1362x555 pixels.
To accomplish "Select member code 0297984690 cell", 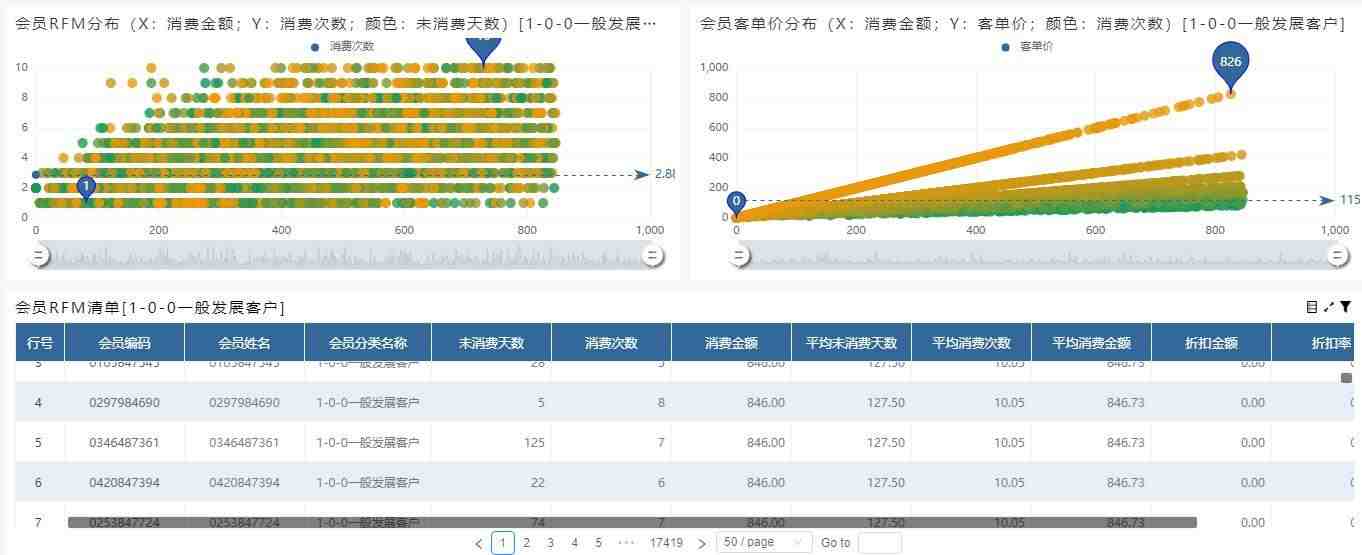I will (125, 403).
